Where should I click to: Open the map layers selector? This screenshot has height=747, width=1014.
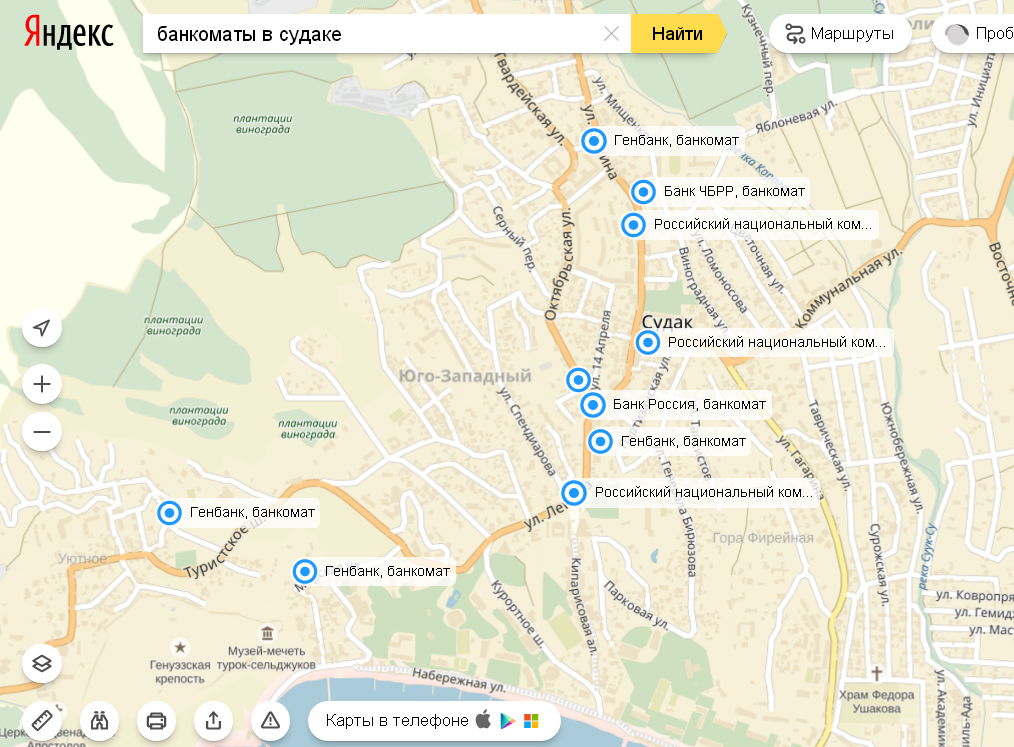tap(42, 664)
